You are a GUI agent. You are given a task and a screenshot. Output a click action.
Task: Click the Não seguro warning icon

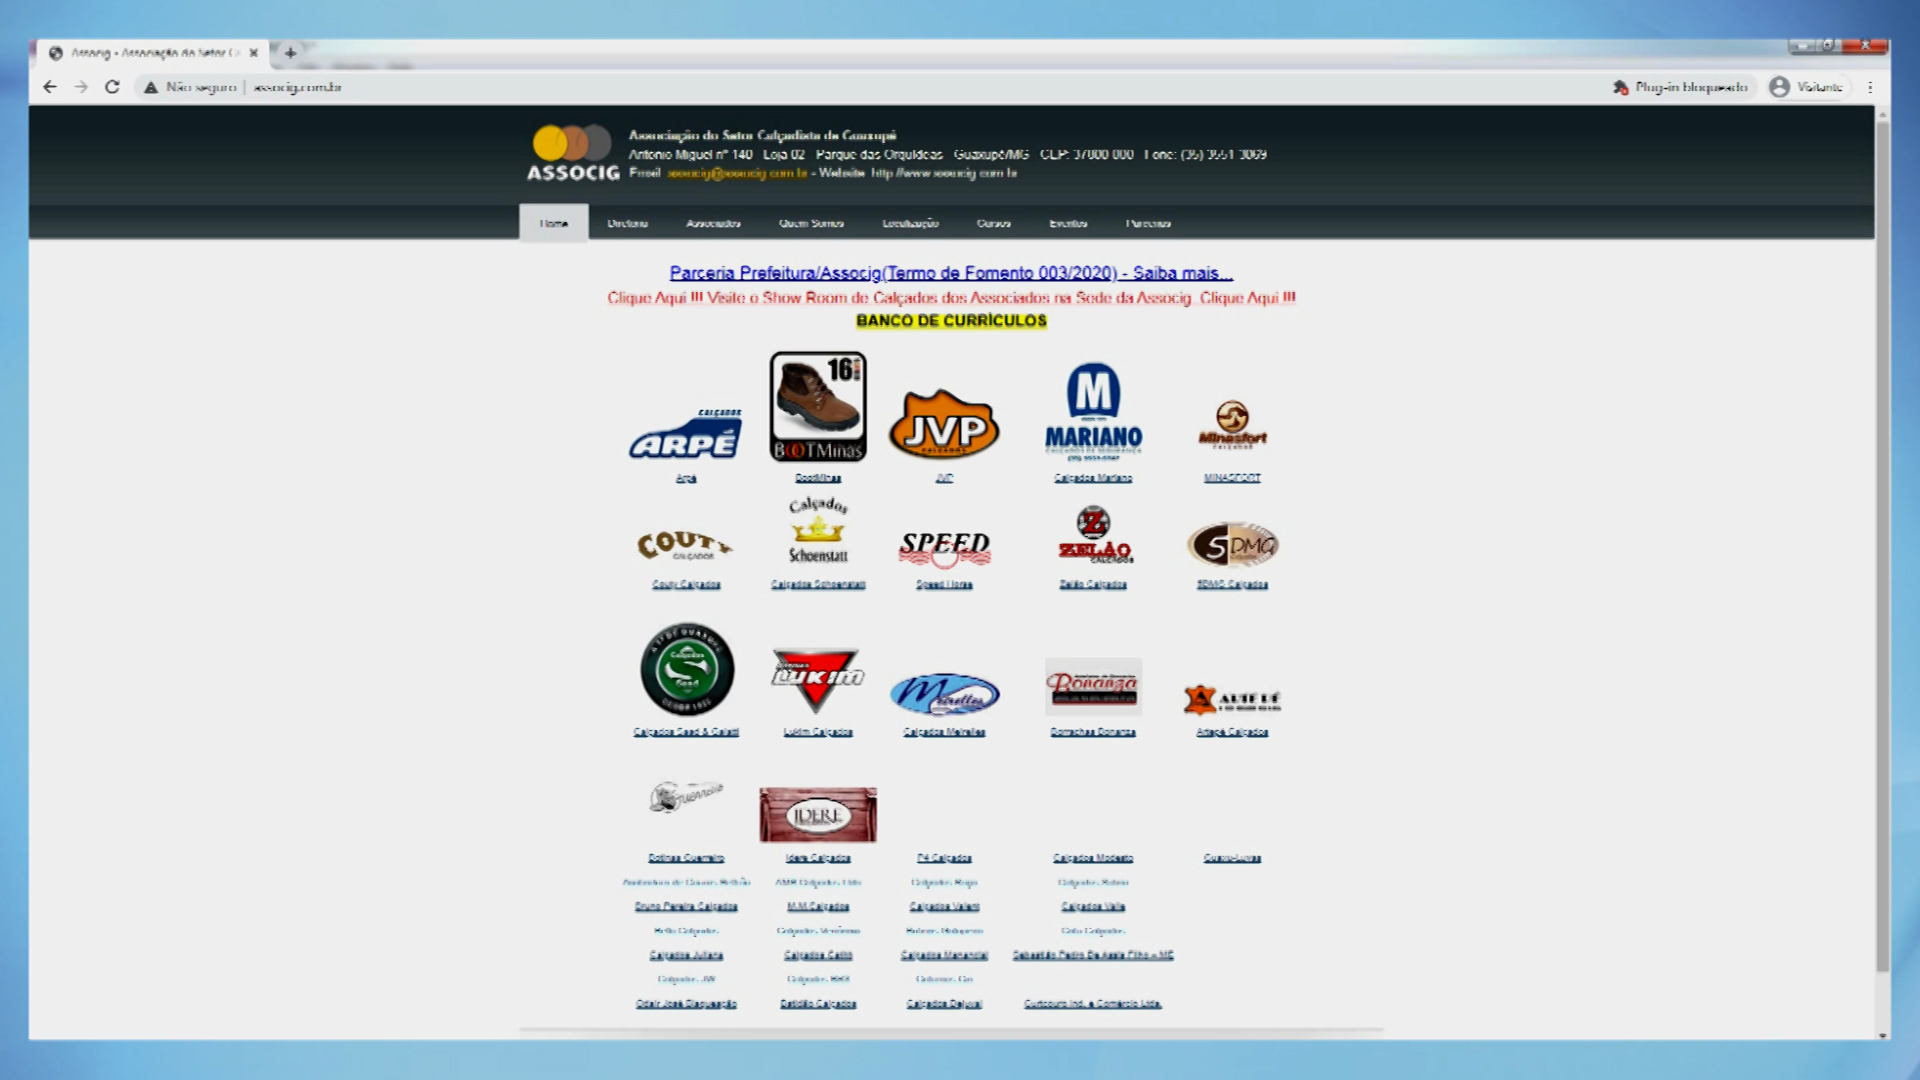coord(151,87)
